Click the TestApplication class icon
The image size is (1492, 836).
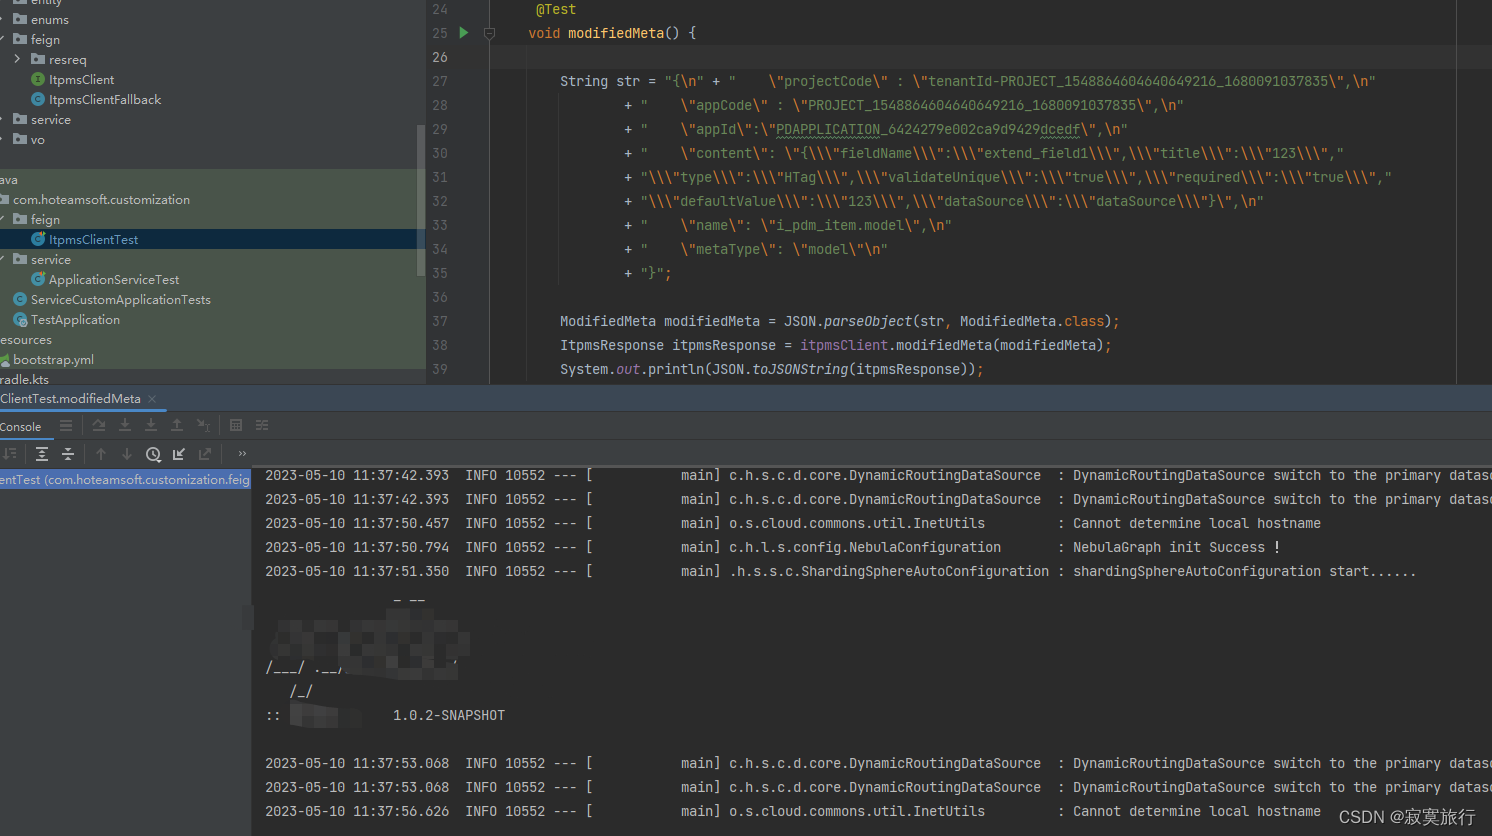pos(20,319)
